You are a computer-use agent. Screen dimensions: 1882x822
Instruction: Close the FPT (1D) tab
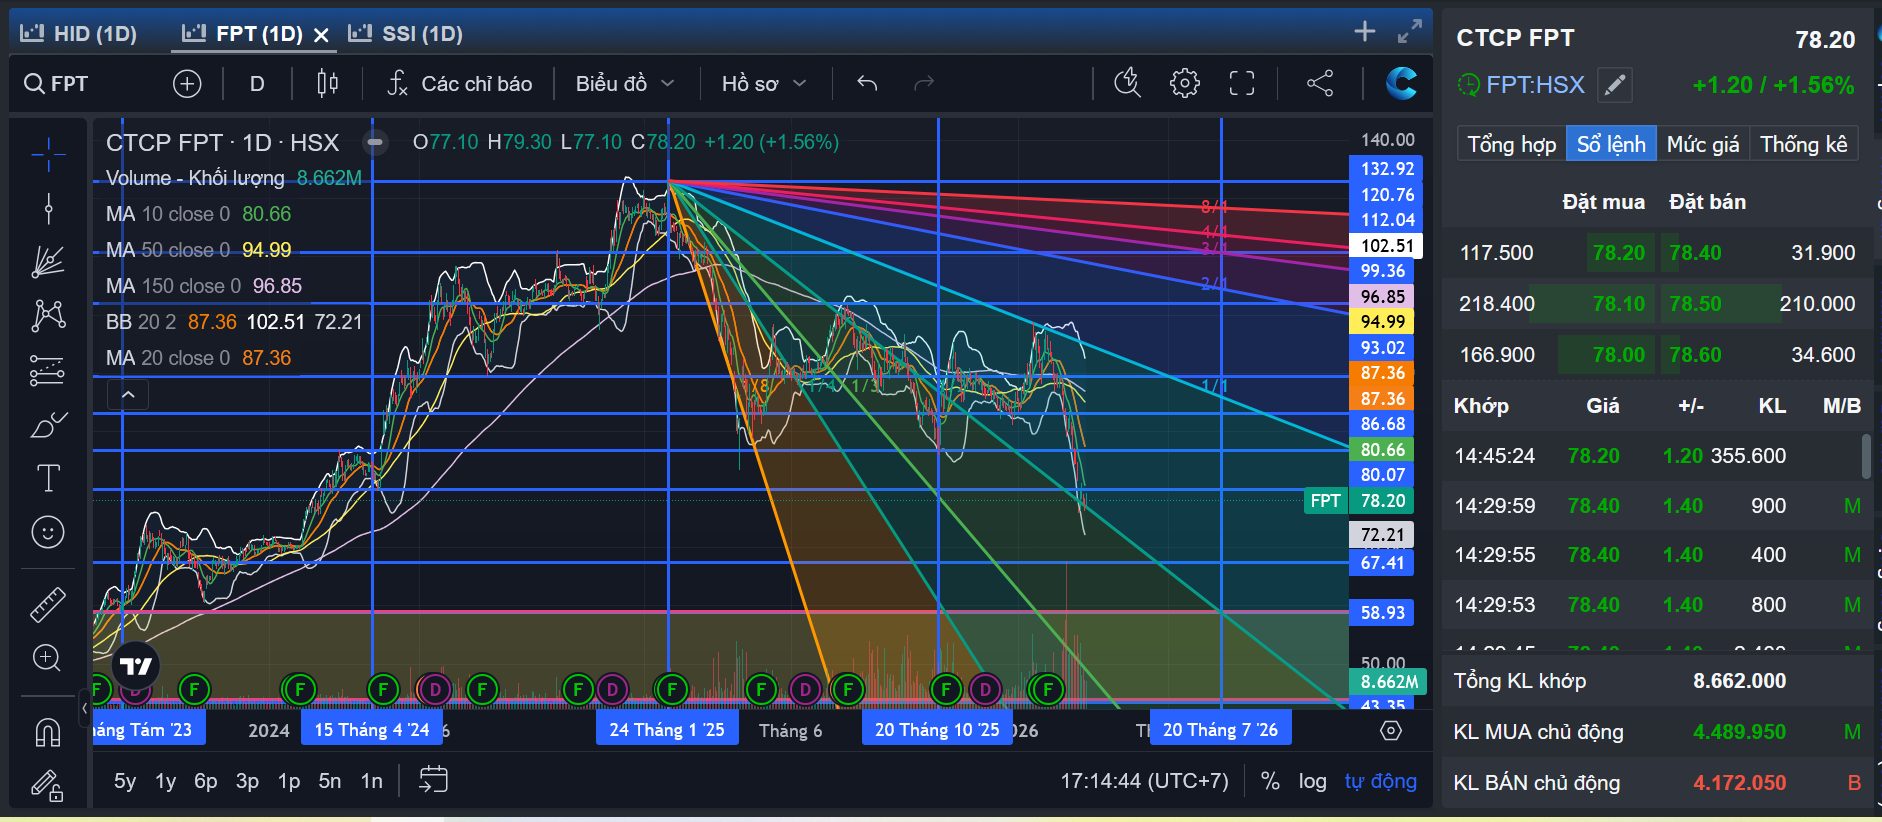point(321,35)
